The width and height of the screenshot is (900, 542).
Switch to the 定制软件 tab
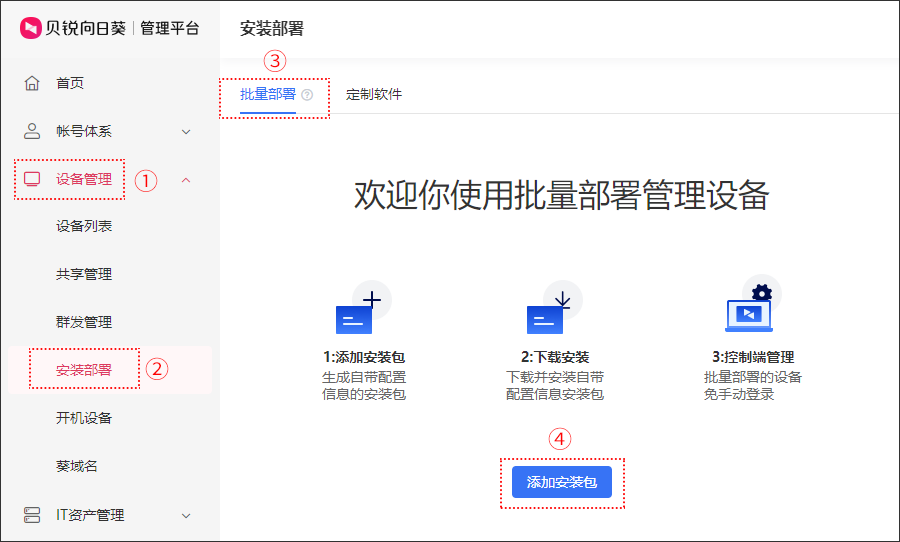(374, 94)
